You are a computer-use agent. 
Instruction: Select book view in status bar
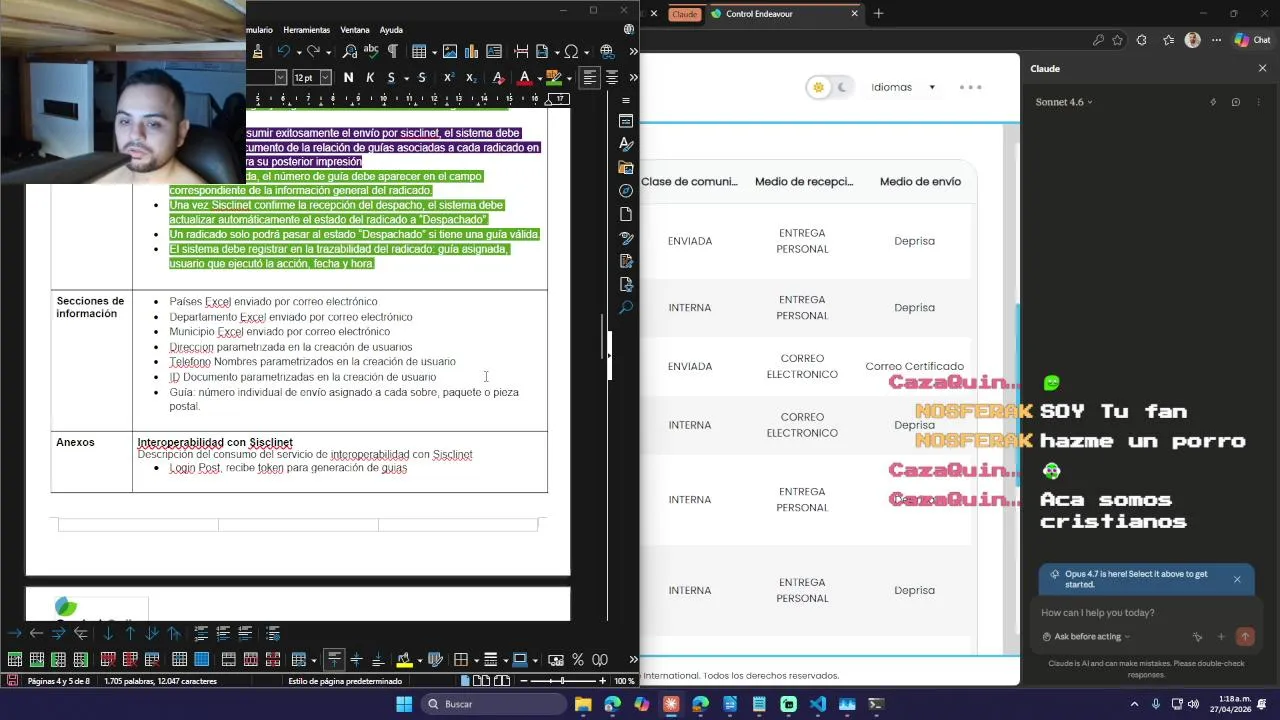500,681
